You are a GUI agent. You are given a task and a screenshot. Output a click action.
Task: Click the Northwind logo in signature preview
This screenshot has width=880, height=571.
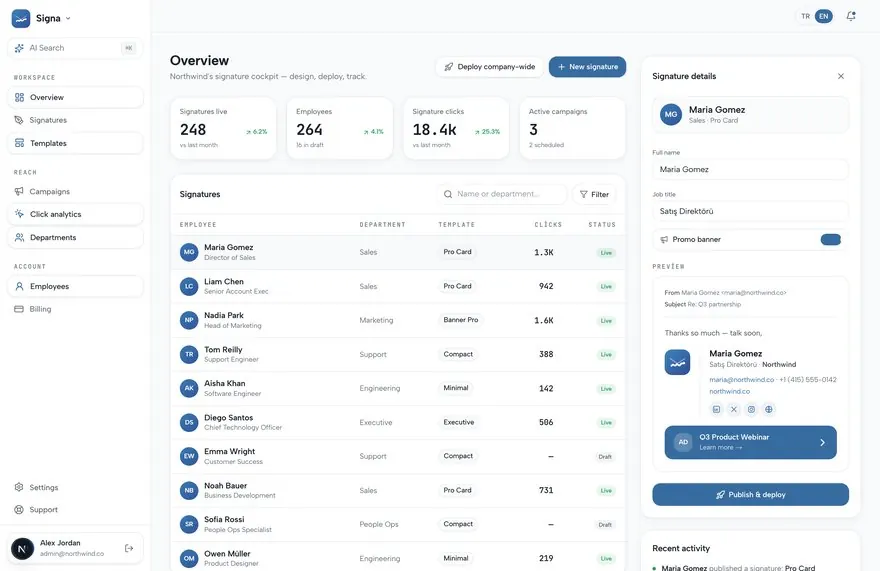[x=677, y=363]
